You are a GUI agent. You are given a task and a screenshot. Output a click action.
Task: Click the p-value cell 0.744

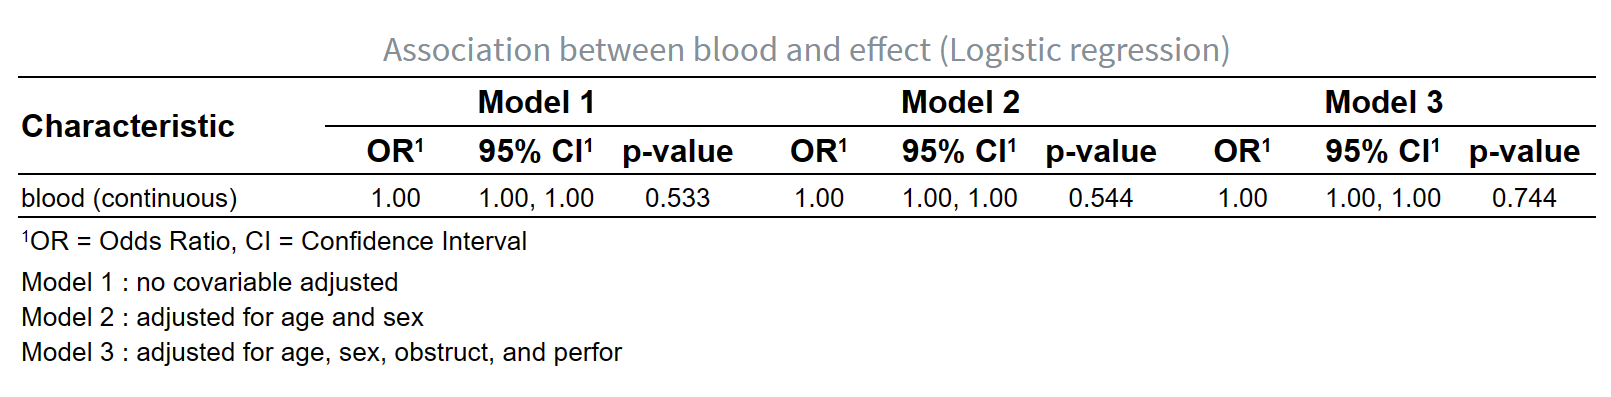[1524, 198]
